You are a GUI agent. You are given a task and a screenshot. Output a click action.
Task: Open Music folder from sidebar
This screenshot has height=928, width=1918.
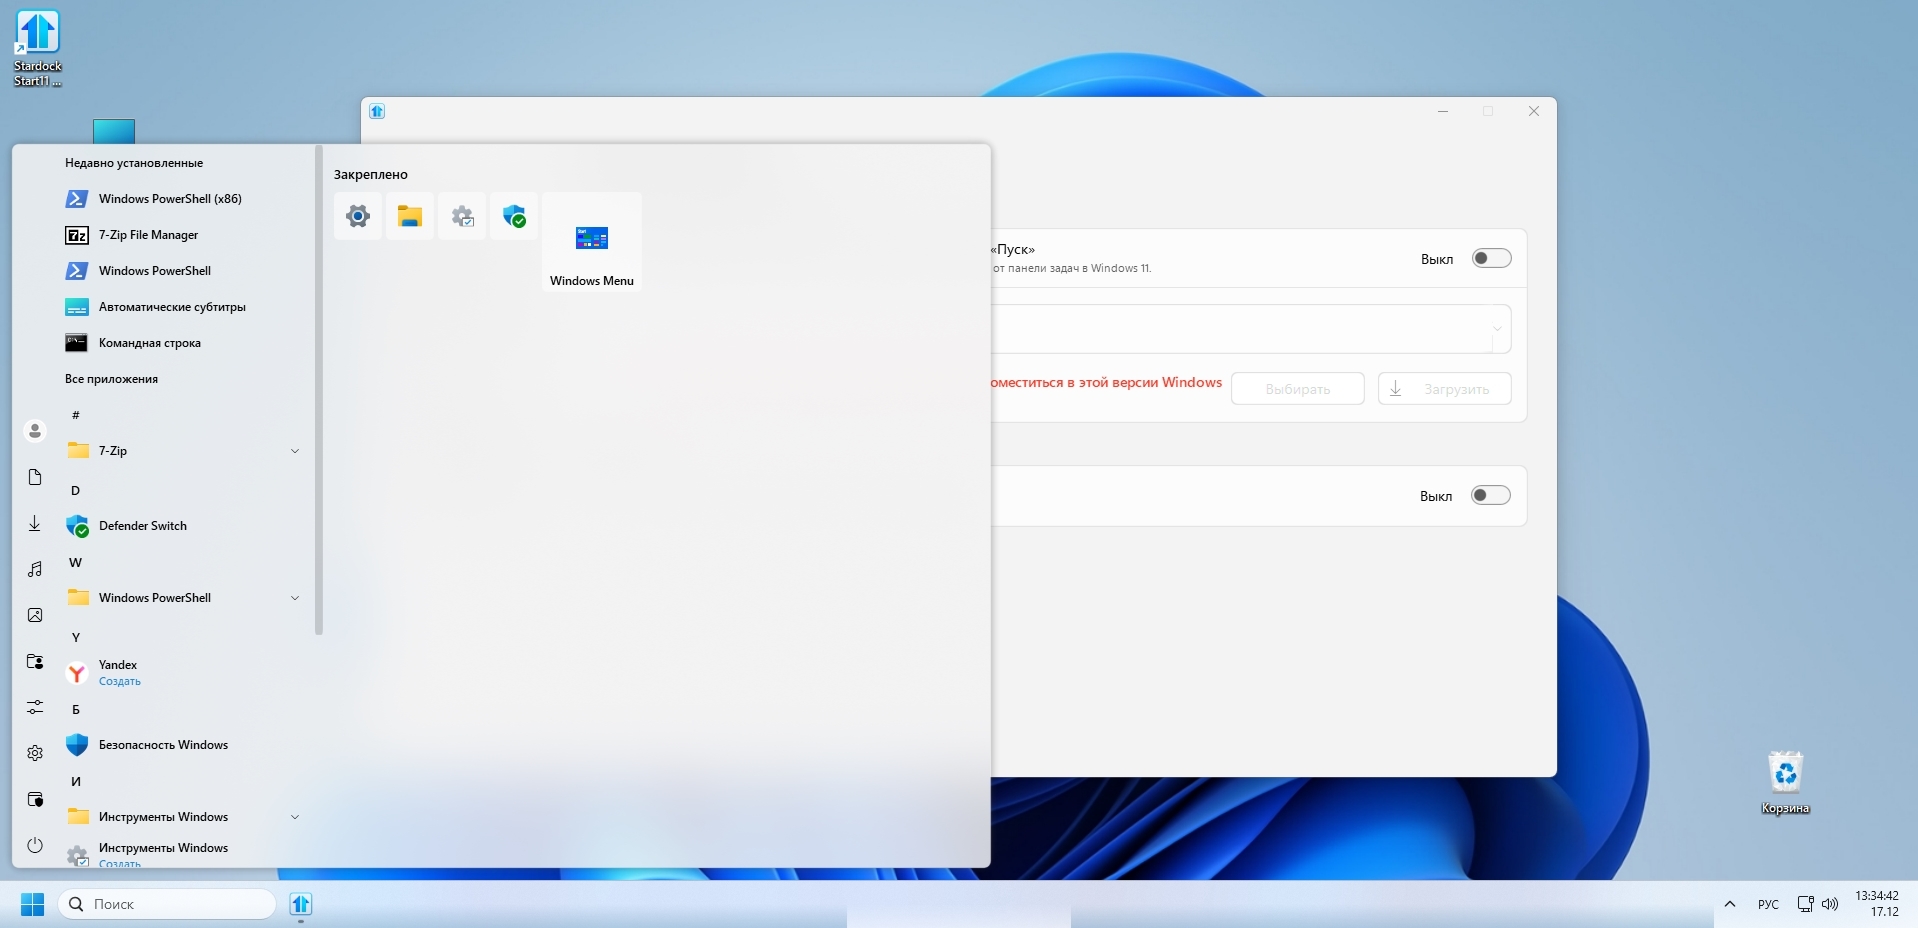35,569
